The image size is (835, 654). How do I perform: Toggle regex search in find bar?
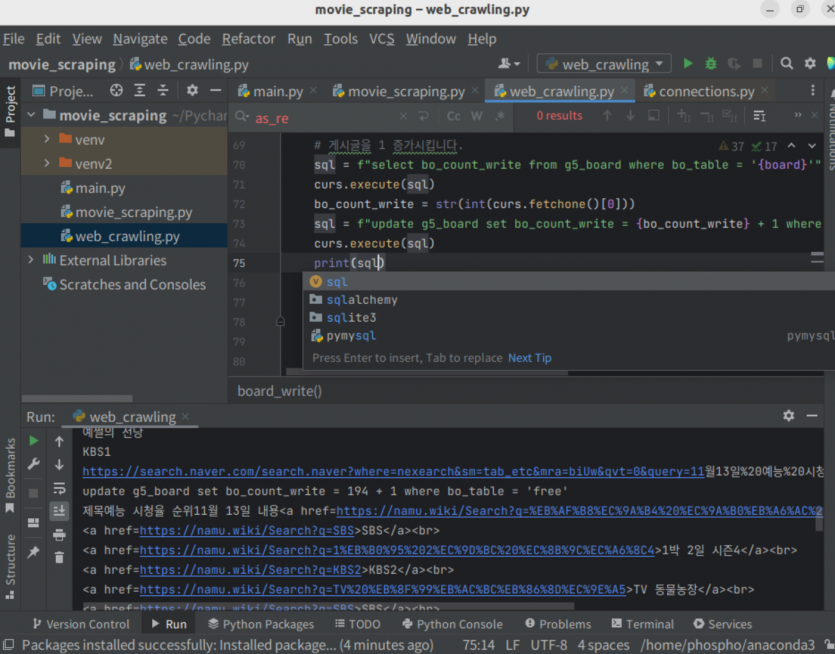tap(500, 116)
